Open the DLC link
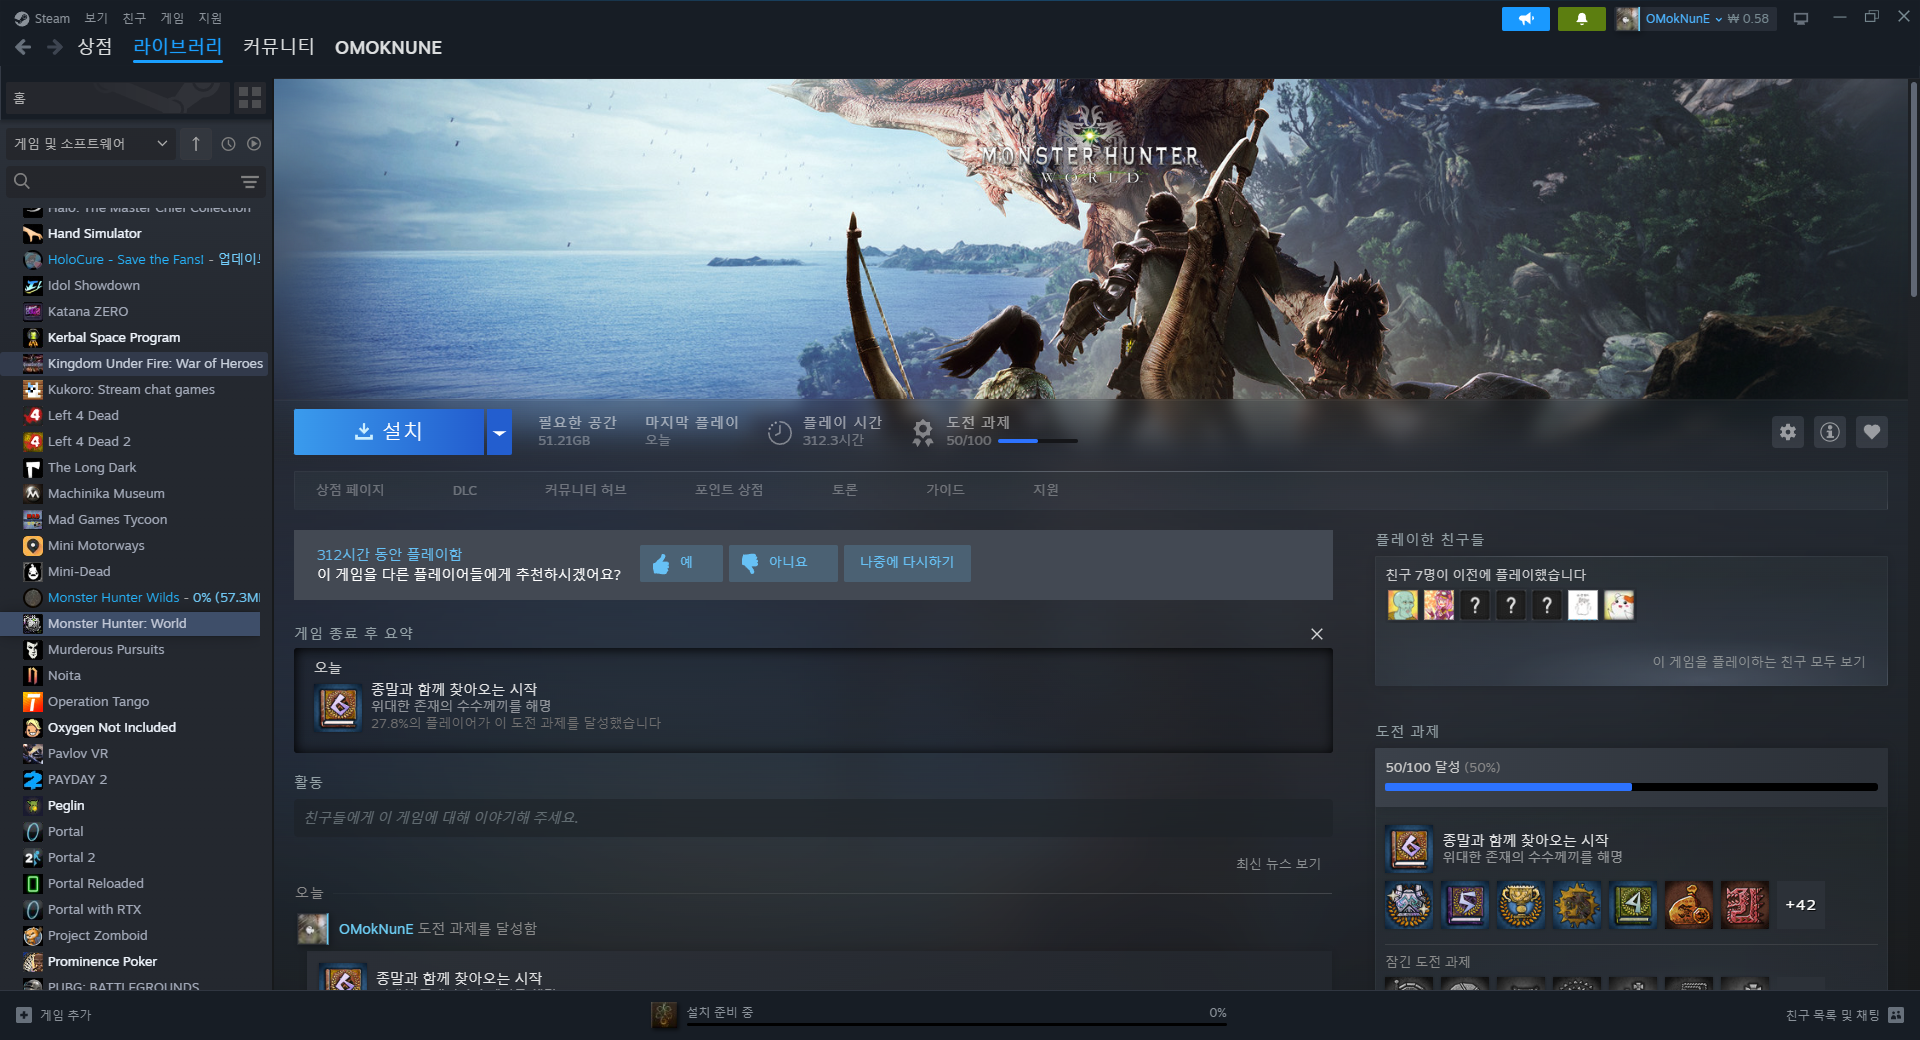This screenshot has height=1040, width=1920. (464, 490)
